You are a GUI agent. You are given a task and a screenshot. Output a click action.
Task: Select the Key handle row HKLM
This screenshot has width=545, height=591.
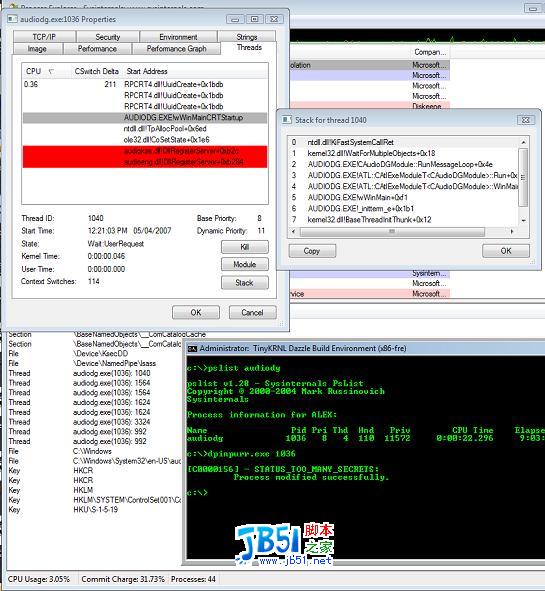tap(94, 490)
